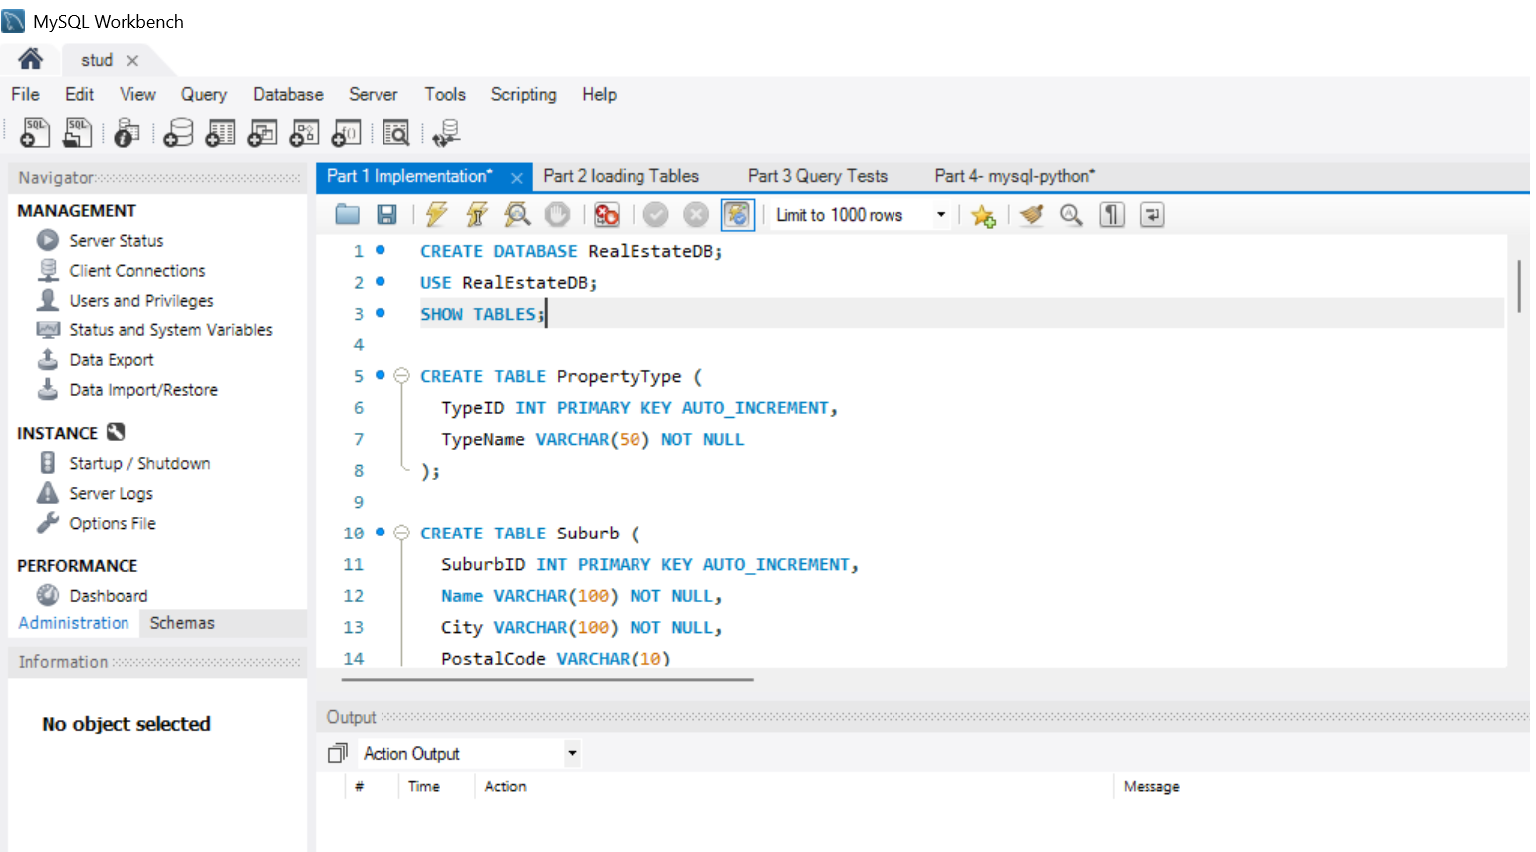This screenshot has width=1536, height=852.
Task: Click the Explain query plan magnifier icon
Action: pos(517,214)
